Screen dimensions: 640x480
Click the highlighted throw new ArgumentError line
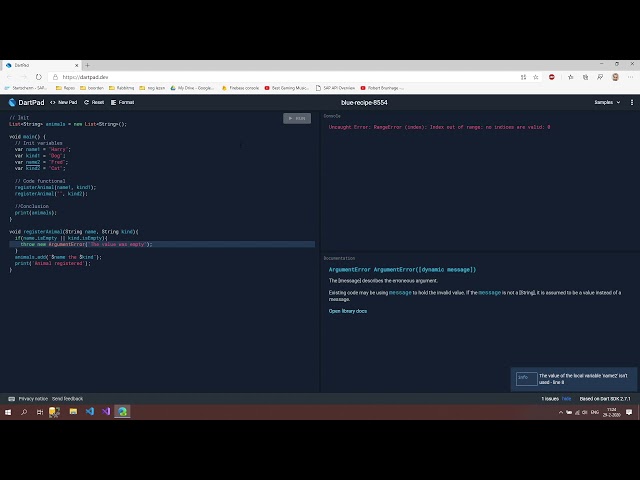162,244
